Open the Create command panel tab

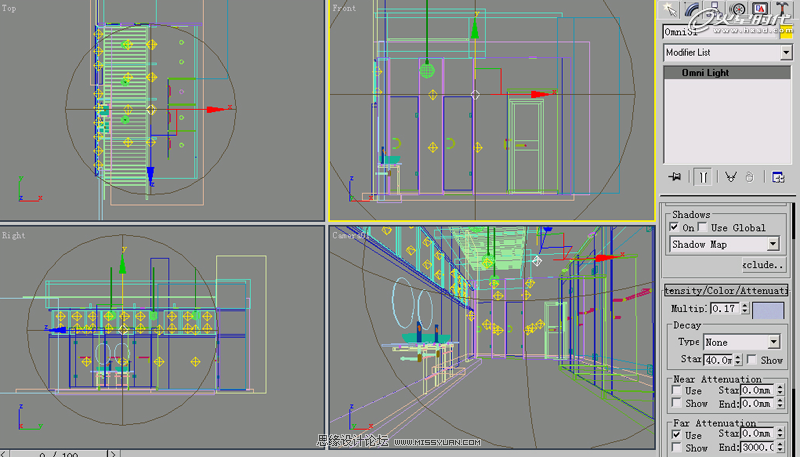669,9
